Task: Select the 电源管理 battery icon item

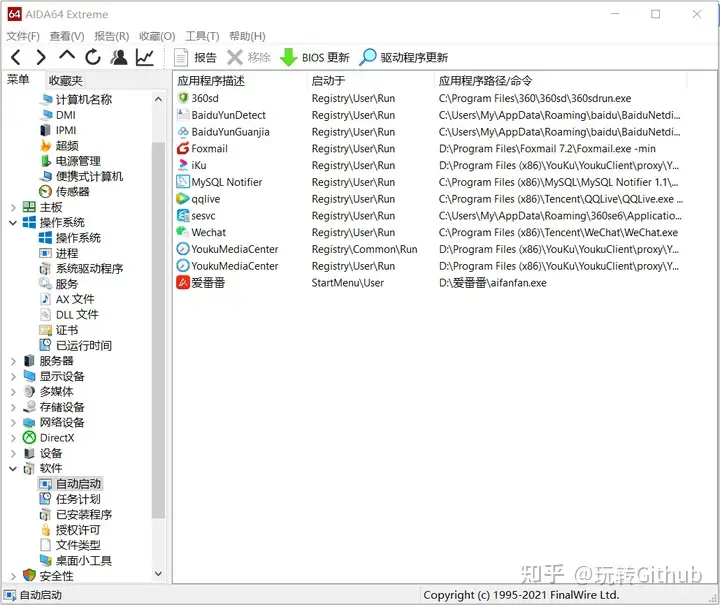Action: point(70,161)
